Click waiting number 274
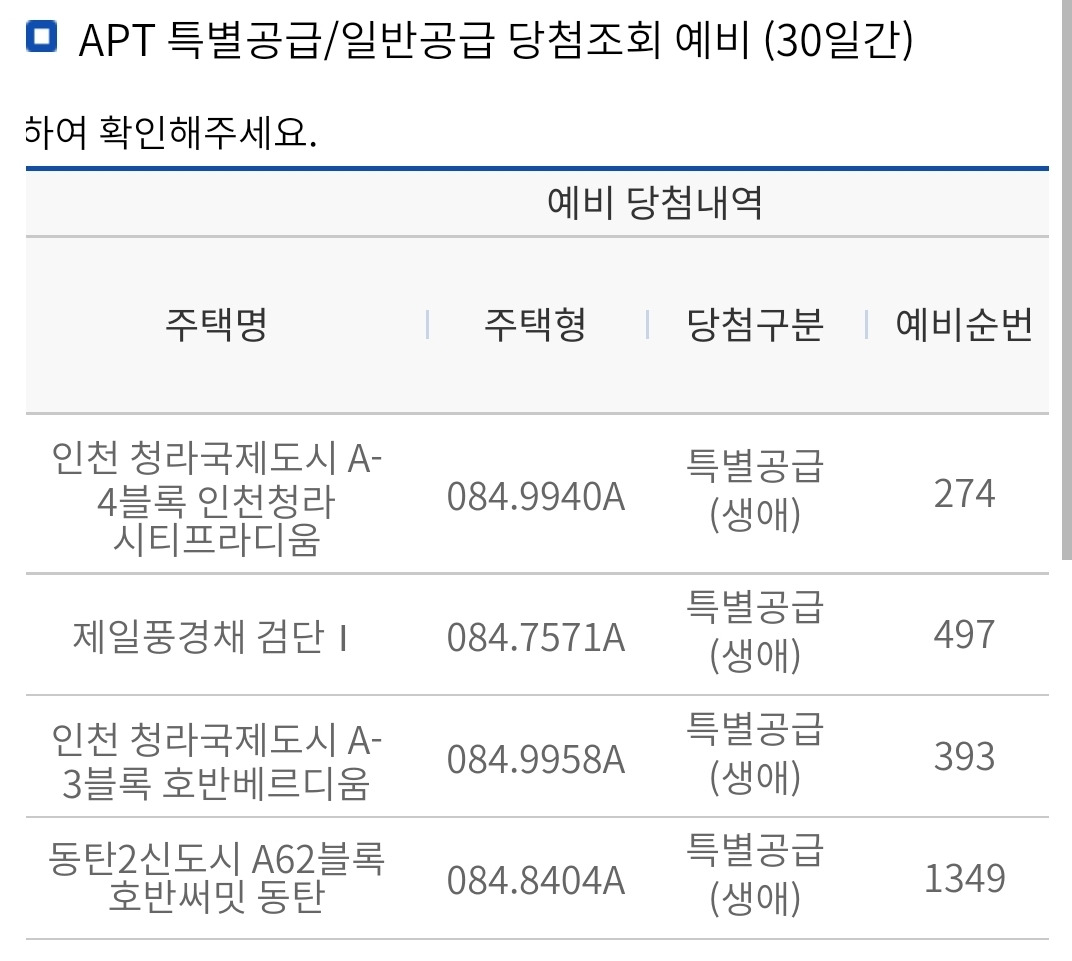1072x961 pixels. (x=964, y=493)
